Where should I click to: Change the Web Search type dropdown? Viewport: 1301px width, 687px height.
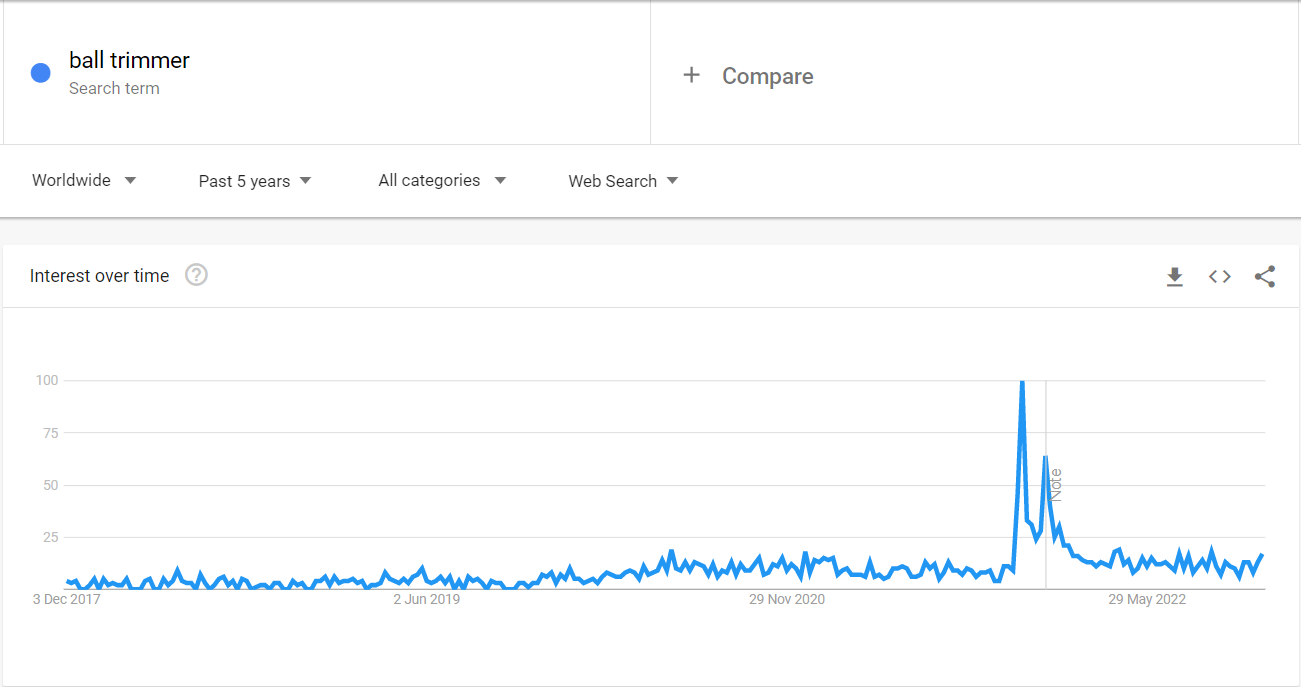click(623, 181)
